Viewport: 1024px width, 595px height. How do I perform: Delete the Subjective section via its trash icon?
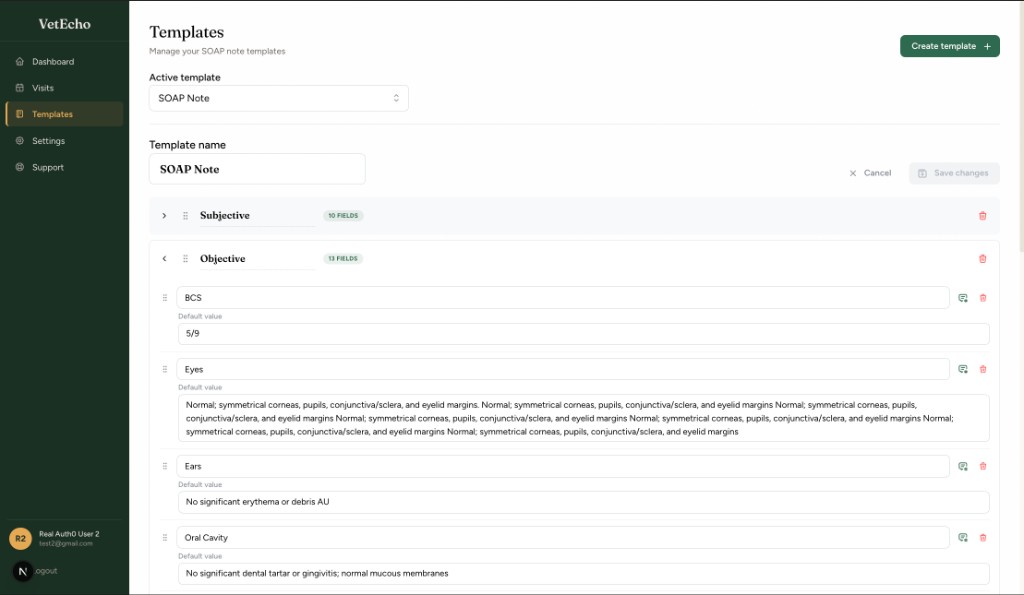coord(982,215)
